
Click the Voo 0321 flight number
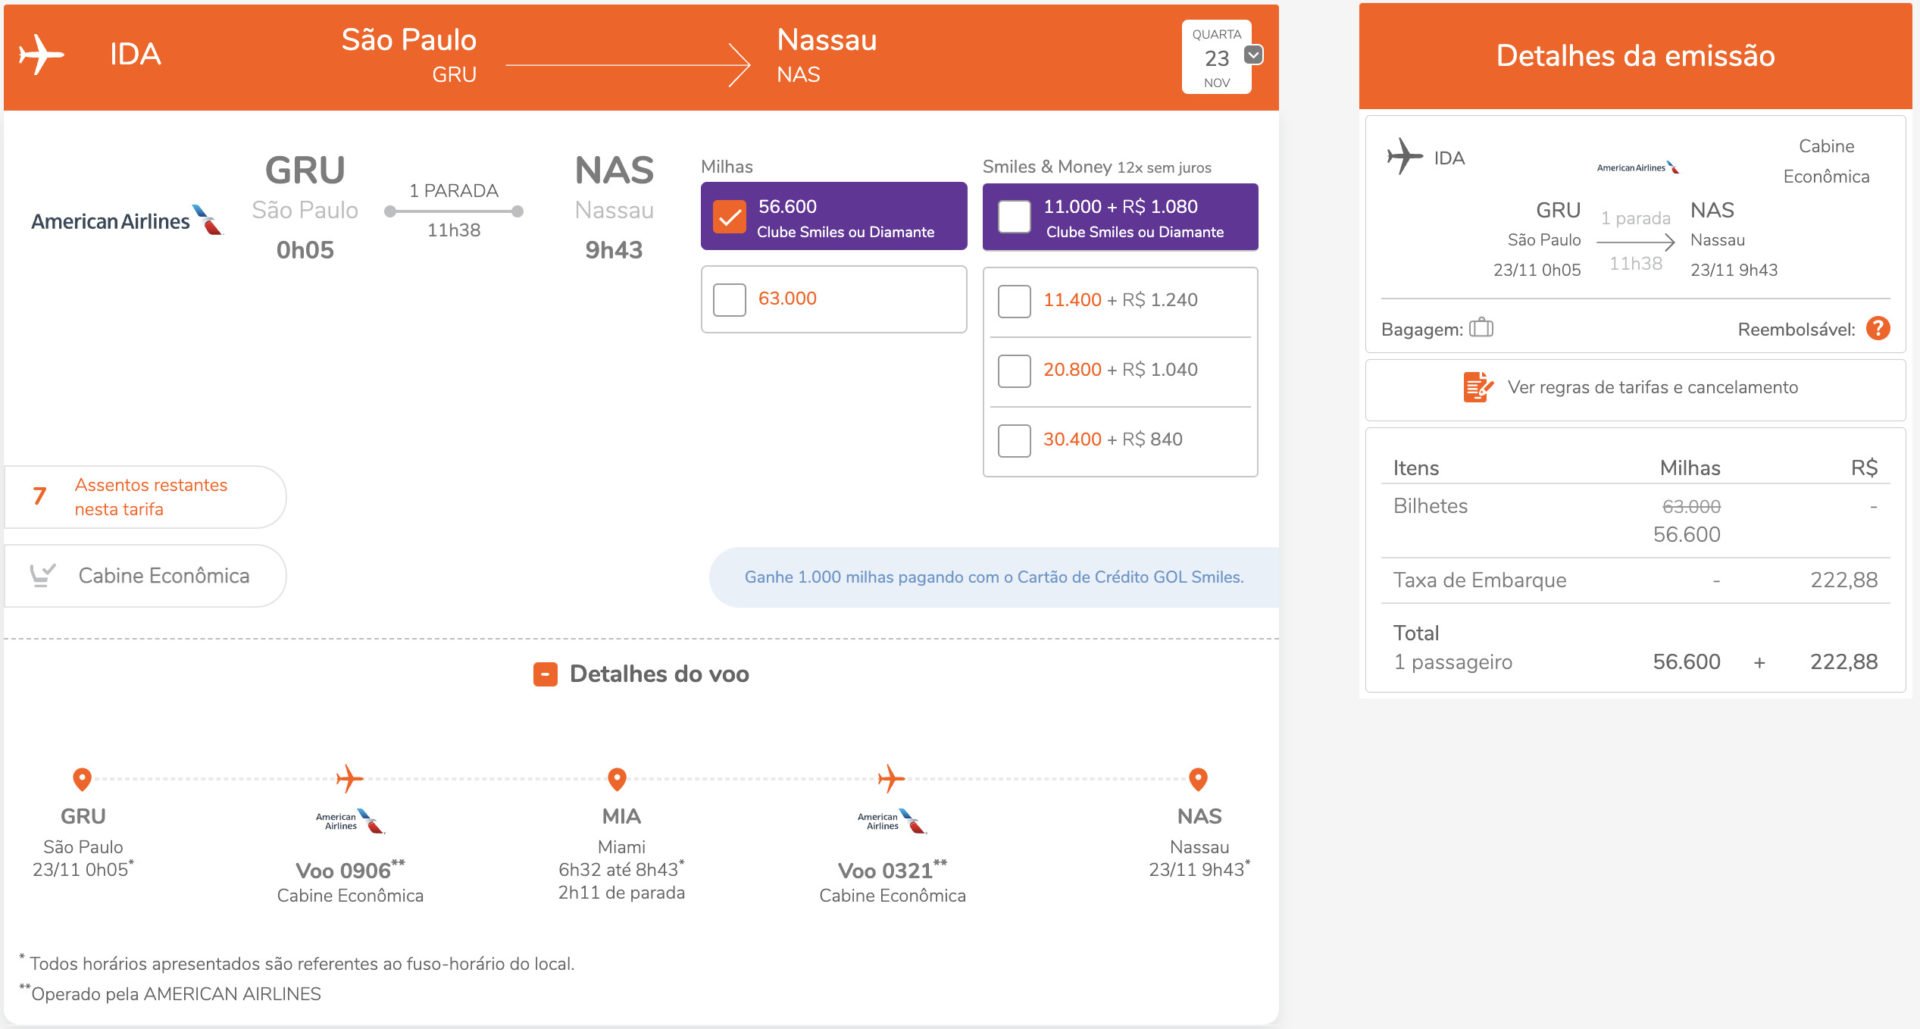click(892, 870)
